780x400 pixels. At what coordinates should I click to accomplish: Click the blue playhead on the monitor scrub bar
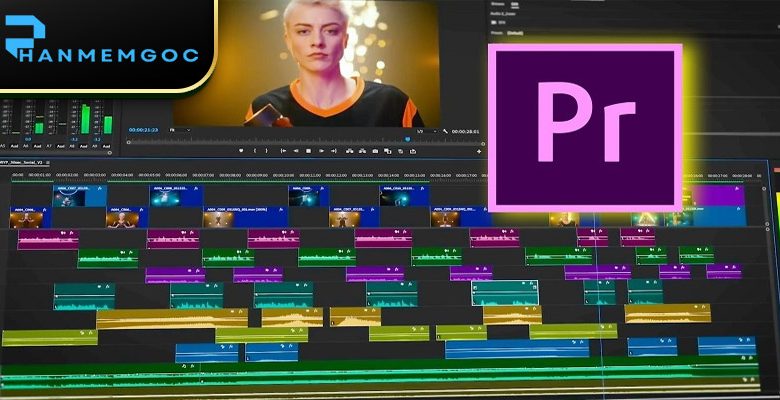pyautogui.click(x=407, y=140)
